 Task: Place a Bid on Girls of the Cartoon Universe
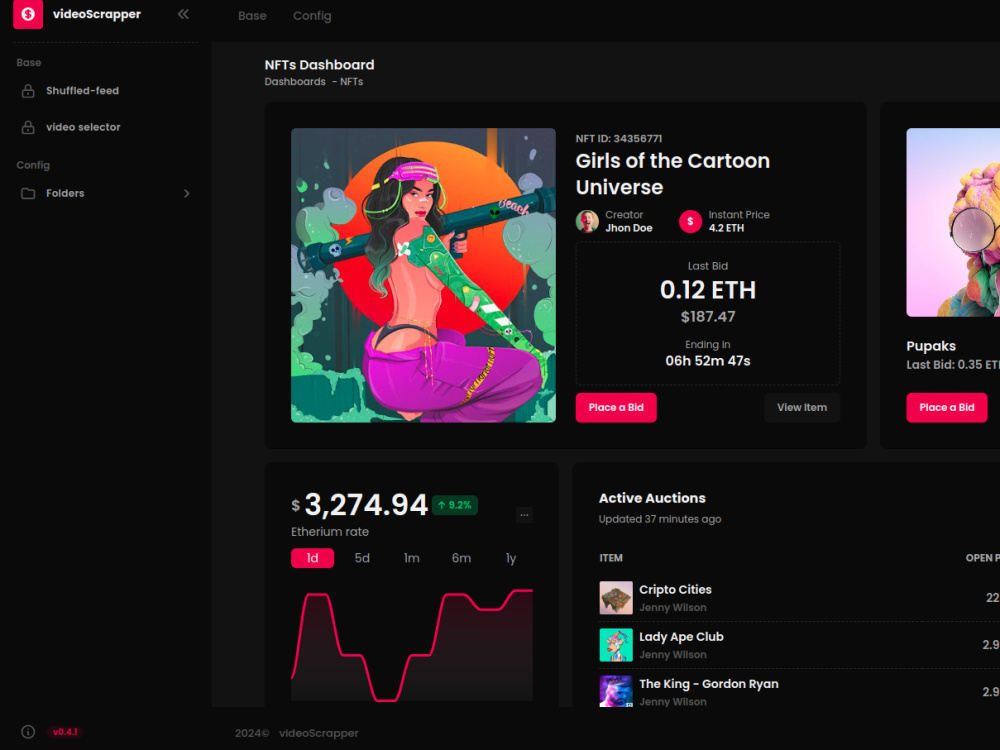tap(616, 408)
